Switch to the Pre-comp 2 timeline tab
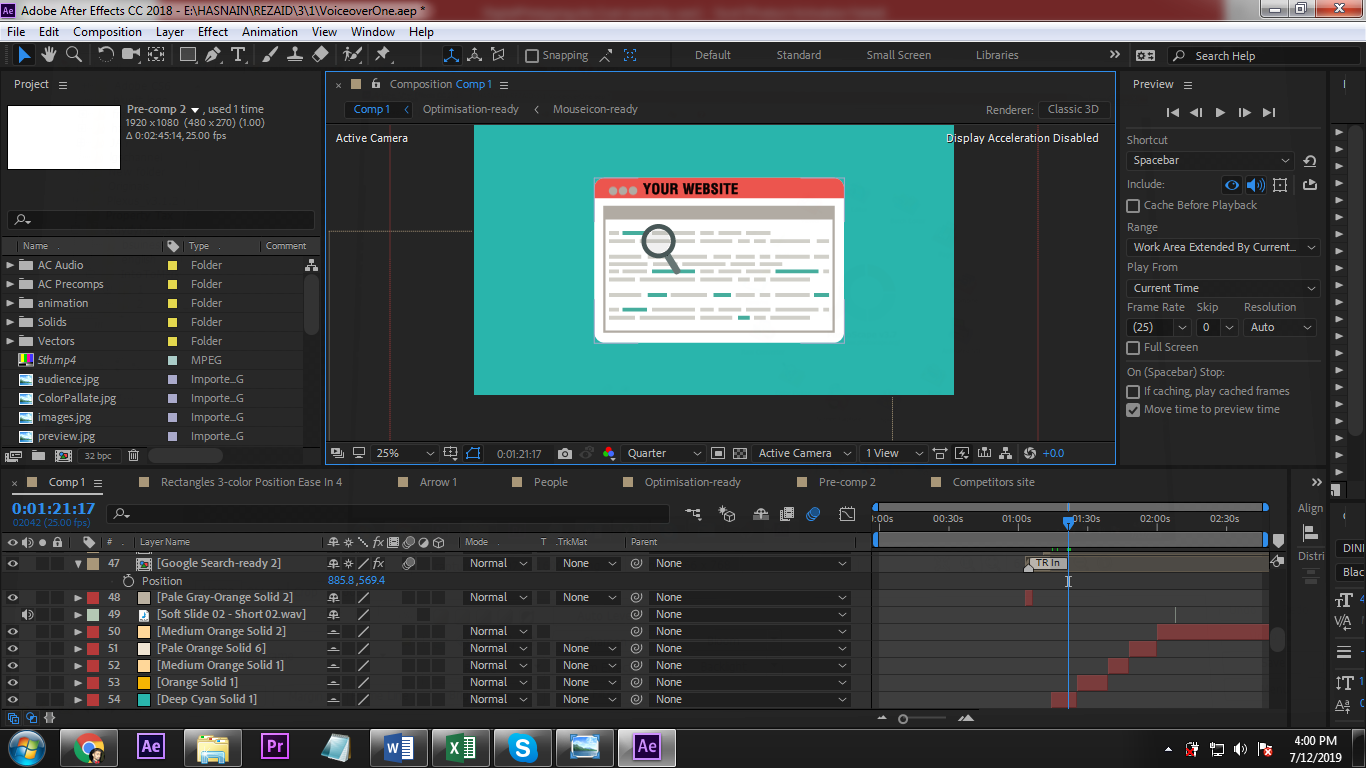The height and width of the screenshot is (768, 1366). pyautogui.click(x=846, y=482)
